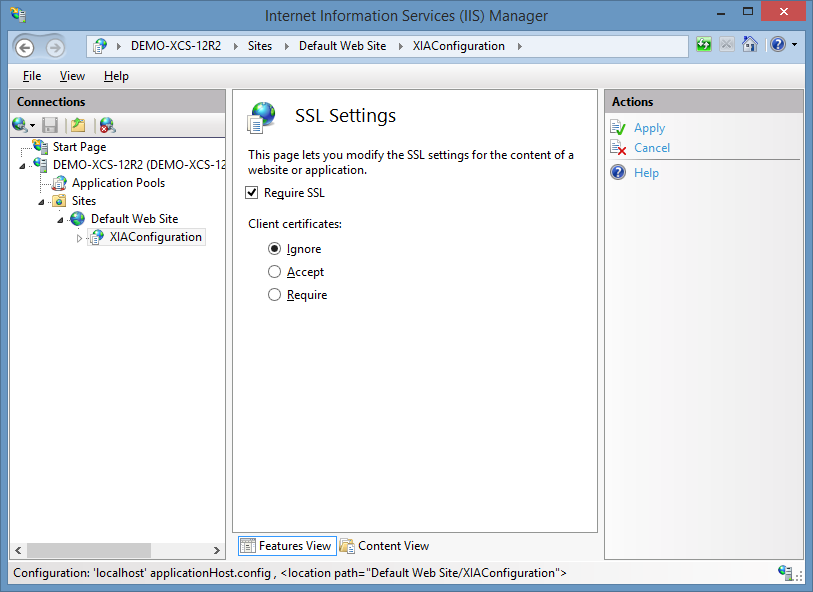Click the Back navigation arrow button

pos(24,47)
